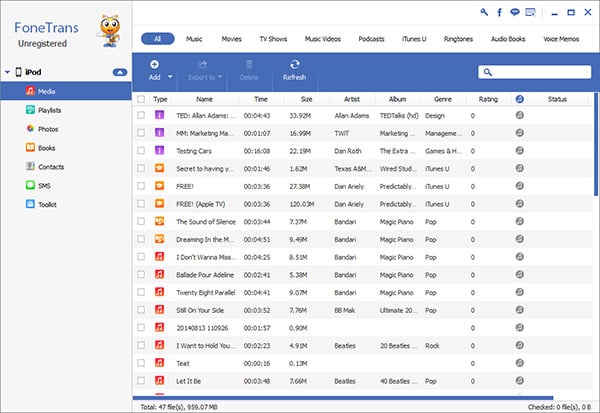Viewport: 600px width, 413px height.
Task: Check the Let It Be row checkbox
Action: pos(141,380)
